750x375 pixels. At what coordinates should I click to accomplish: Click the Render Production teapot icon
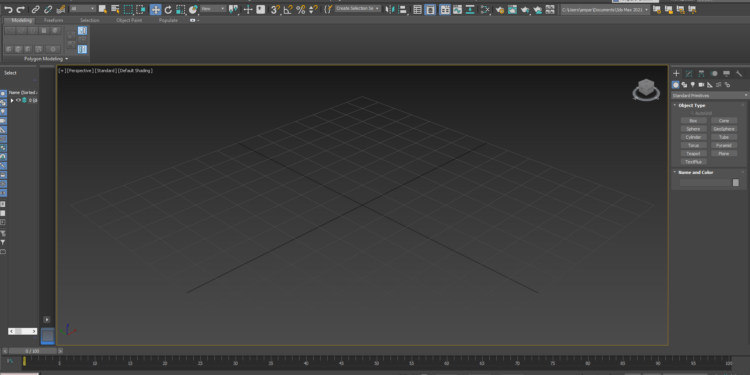click(525, 9)
